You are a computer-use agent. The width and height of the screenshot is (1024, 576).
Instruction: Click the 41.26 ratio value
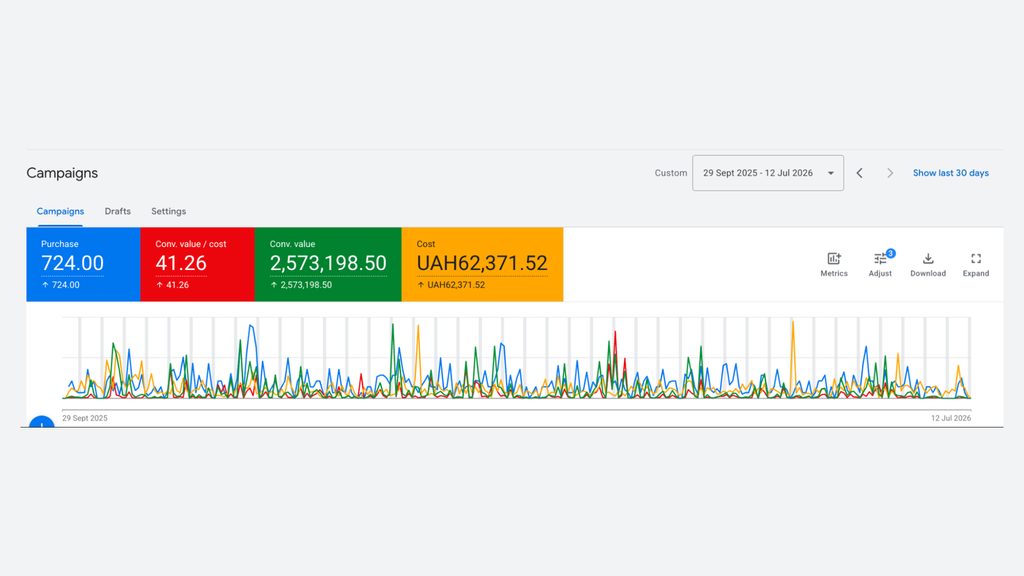coord(181,263)
